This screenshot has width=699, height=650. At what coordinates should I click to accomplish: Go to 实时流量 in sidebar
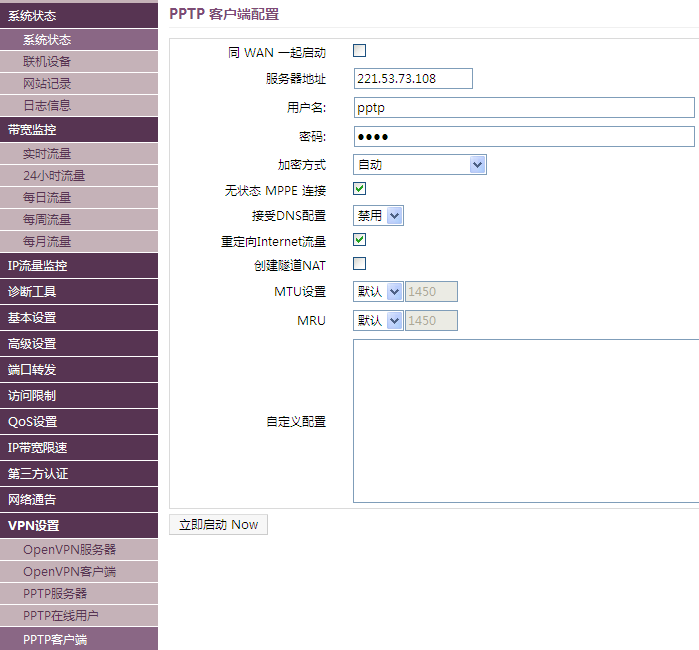(x=47, y=154)
